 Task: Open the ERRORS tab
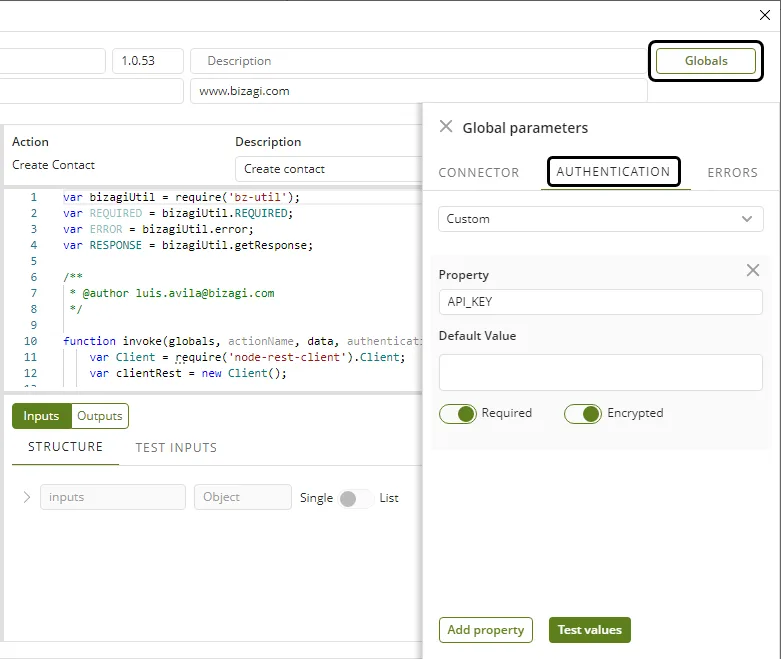732,172
